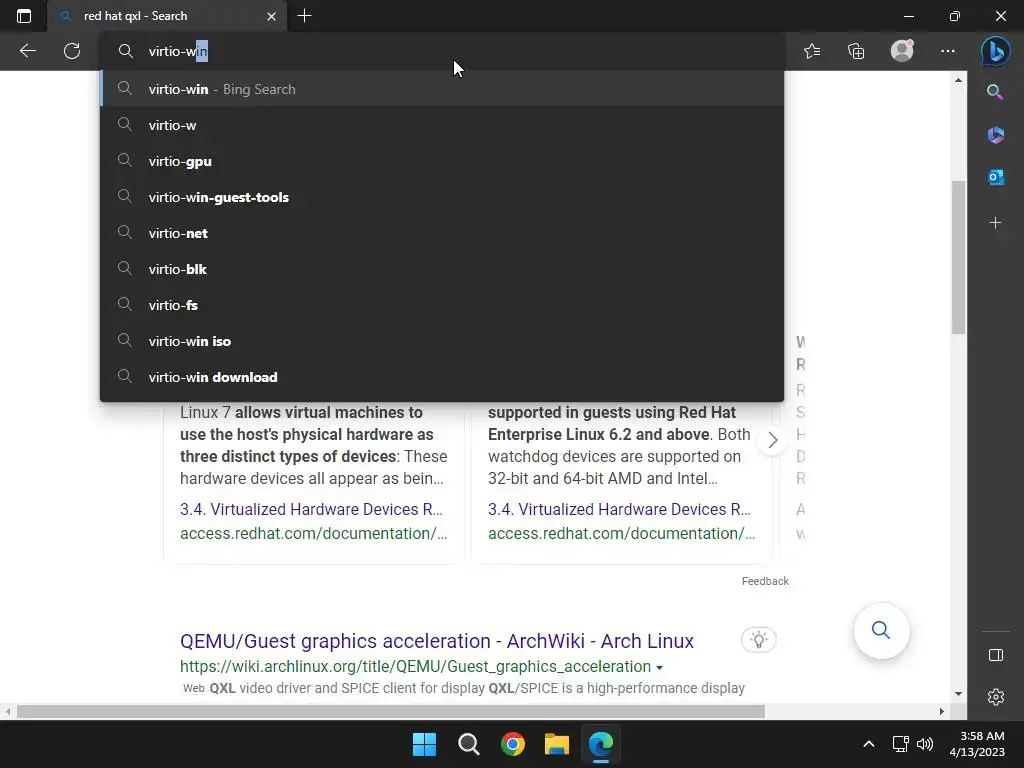Select the 'virtio-win - Bing Search' suggestion
Image resolution: width=1024 pixels, height=768 pixels.
(x=442, y=89)
